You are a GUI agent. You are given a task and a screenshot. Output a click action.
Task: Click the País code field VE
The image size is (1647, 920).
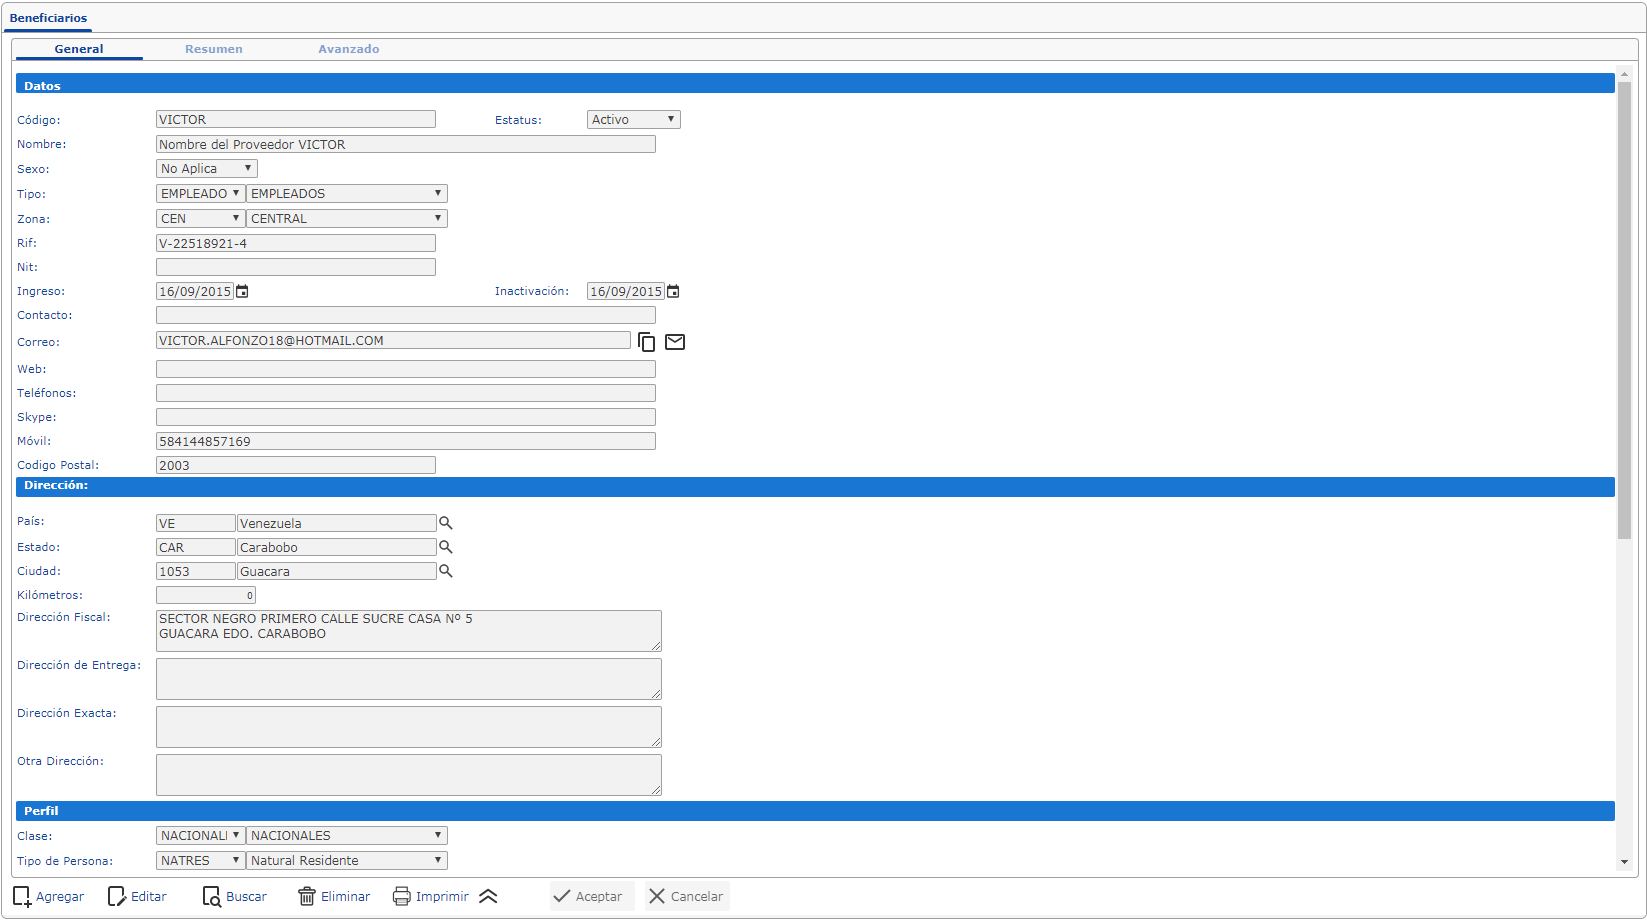pyautogui.click(x=196, y=523)
